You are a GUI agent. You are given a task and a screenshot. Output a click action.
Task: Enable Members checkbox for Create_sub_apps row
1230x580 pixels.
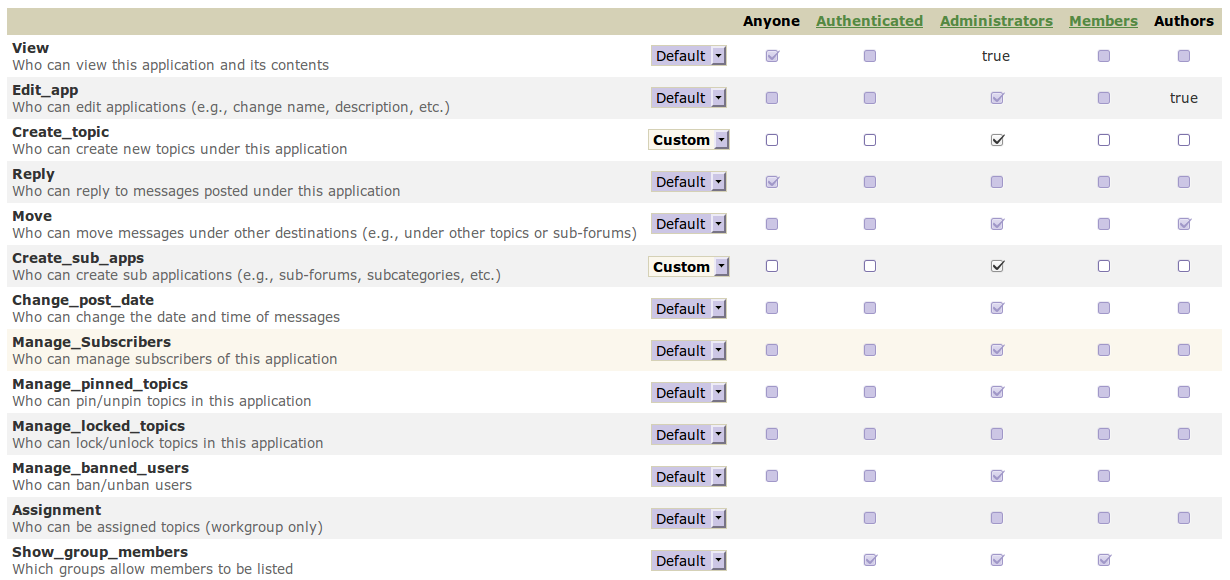(1104, 267)
